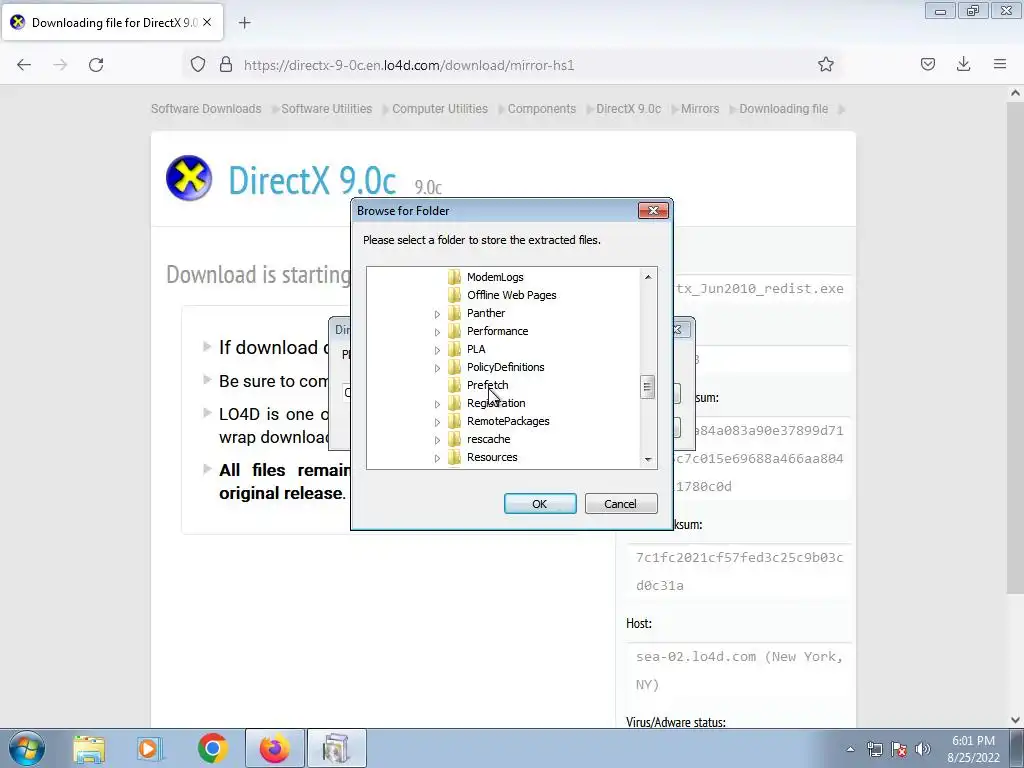The image size is (1024, 768).
Task: Click the folder tree scrollbar thumb
Action: point(648,387)
